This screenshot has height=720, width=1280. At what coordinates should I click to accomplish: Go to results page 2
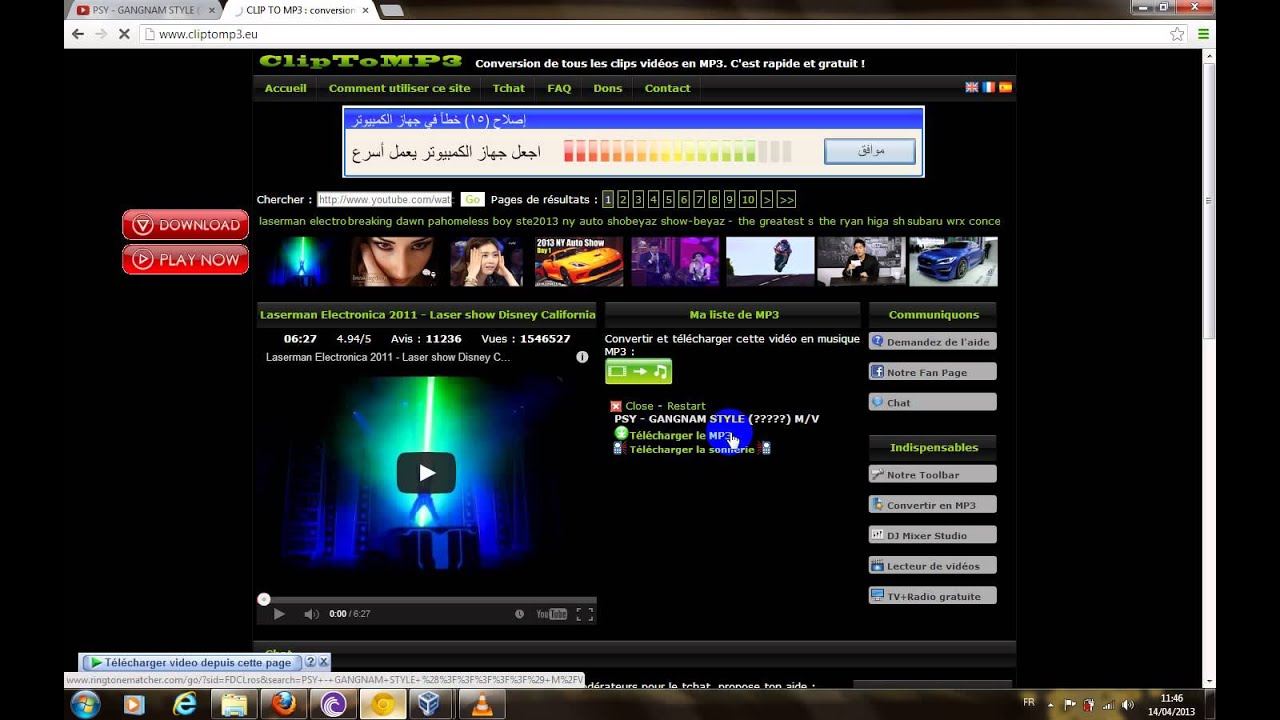tap(623, 200)
